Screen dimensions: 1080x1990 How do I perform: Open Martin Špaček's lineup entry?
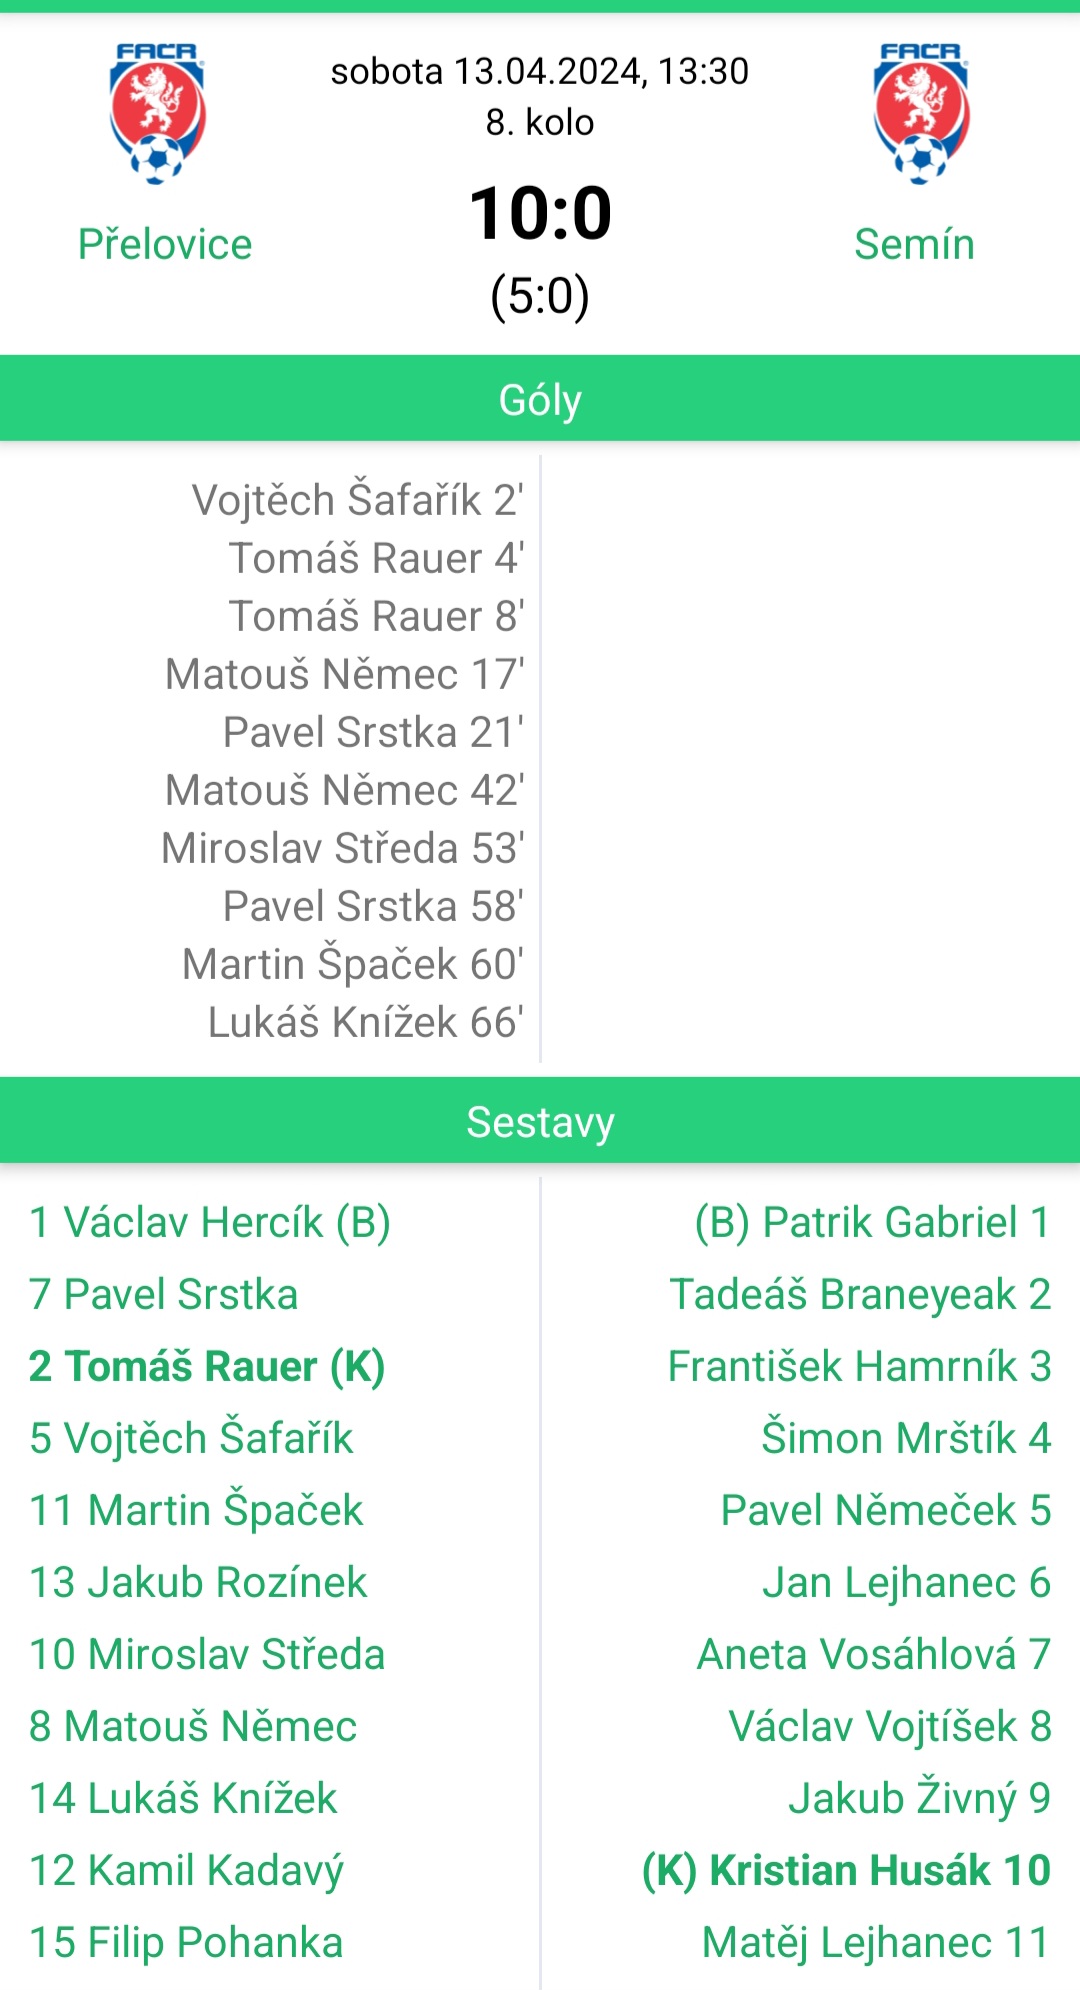coord(196,1510)
